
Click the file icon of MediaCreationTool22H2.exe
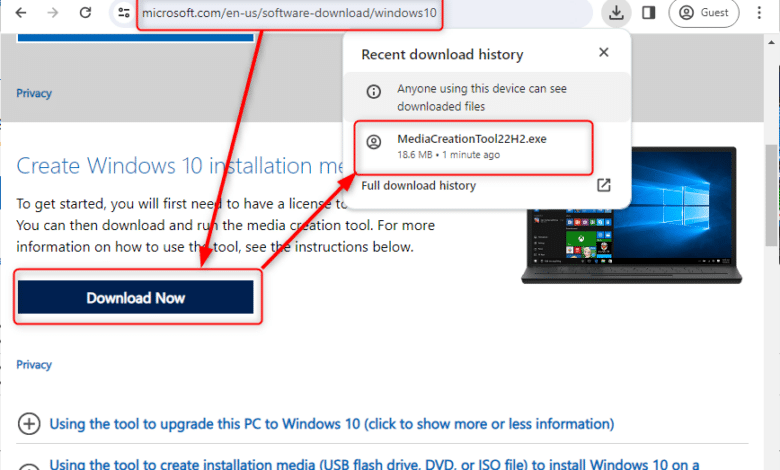click(x=374, y=142)
